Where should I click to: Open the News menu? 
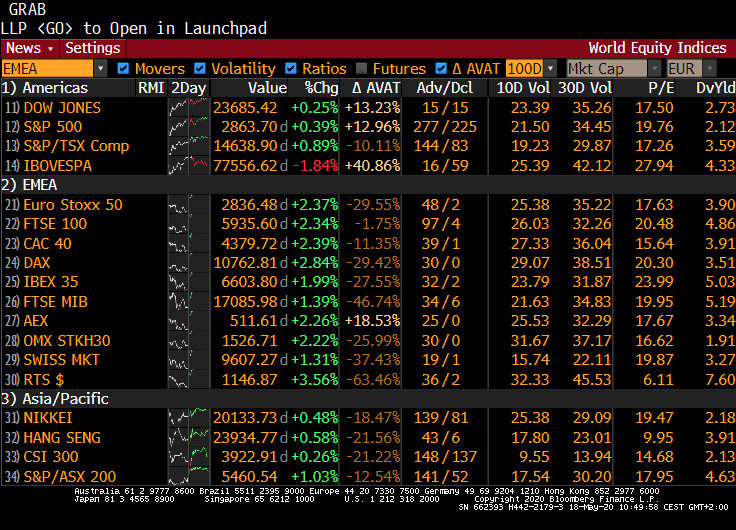(30, 48)
